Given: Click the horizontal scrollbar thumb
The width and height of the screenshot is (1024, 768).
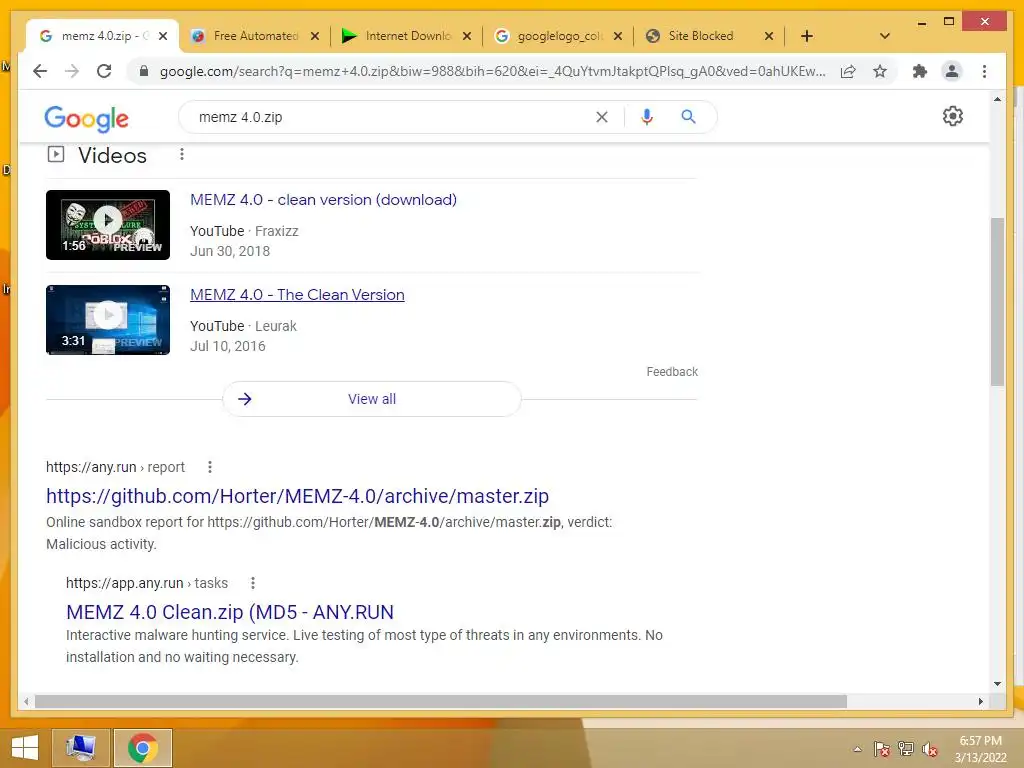Looking at the screenshot, I should (x=441, y=701).
